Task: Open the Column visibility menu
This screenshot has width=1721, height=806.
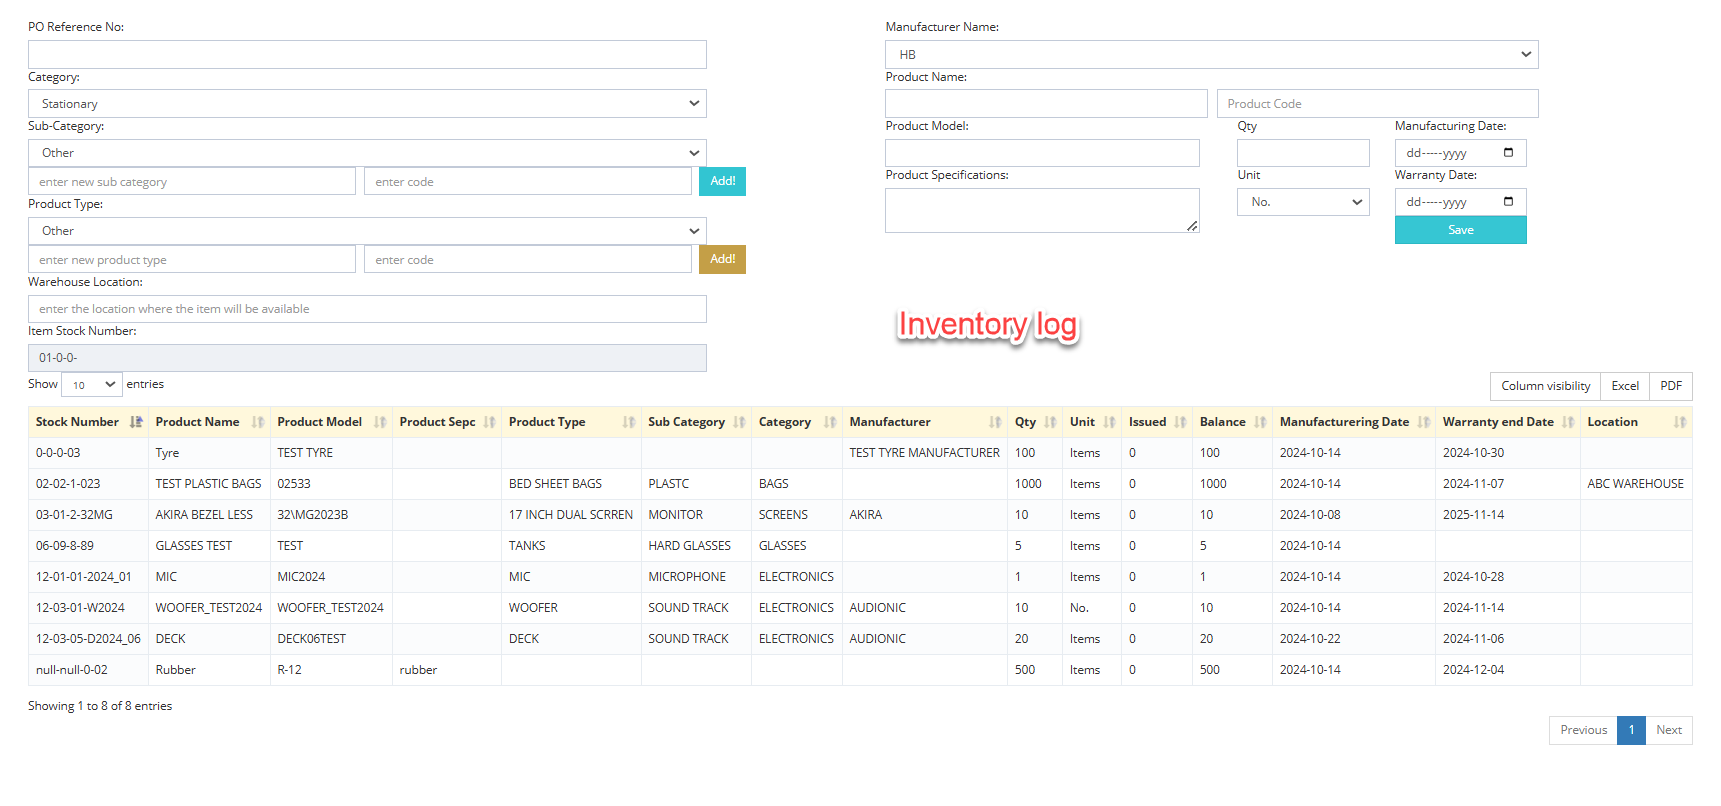Action: [1545, 386]
